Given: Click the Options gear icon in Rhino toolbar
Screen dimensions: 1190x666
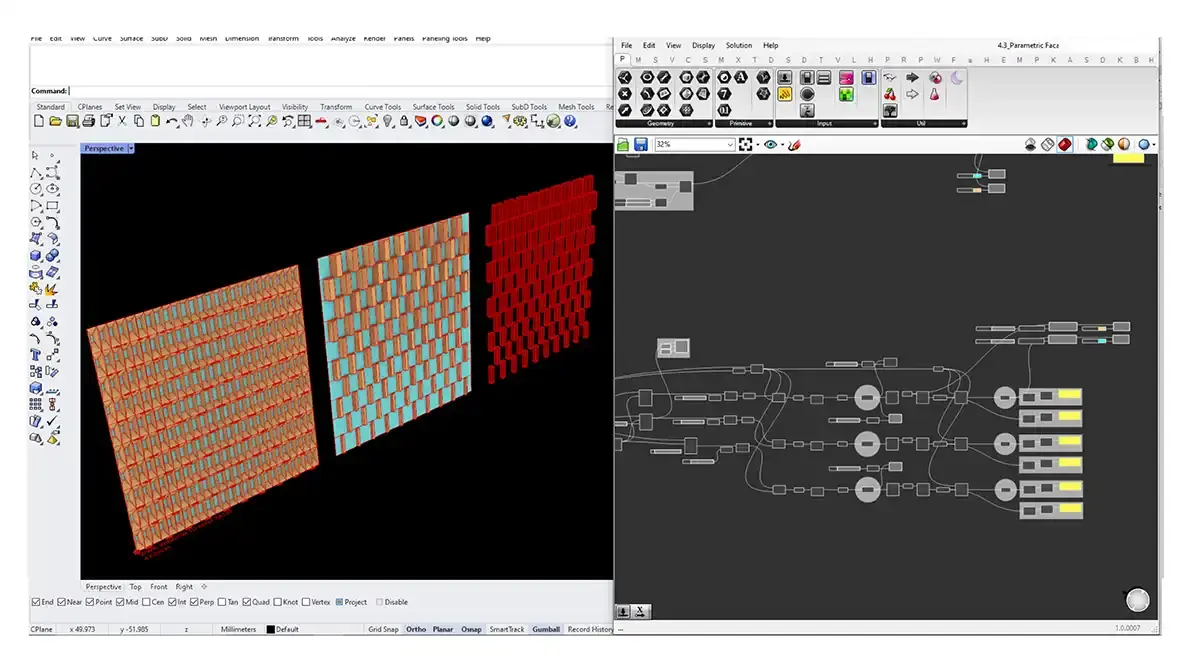Looking at the screenshot, I should (x=520, y=121).
